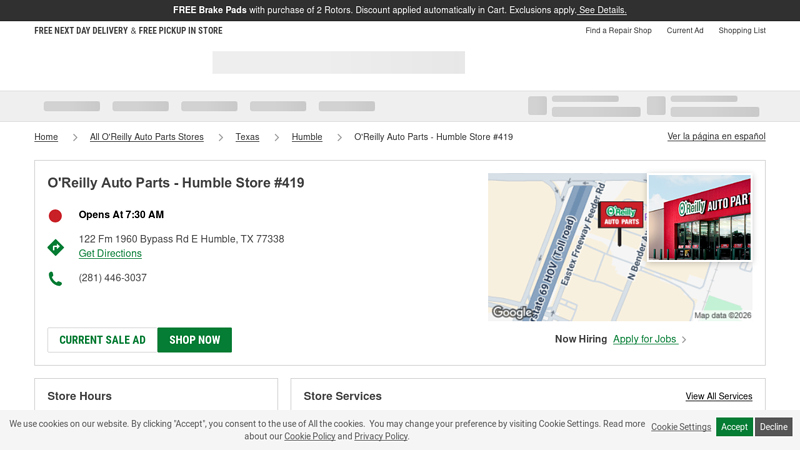Click the green phone icon
The image size is (800, 450).
(55, 279)
